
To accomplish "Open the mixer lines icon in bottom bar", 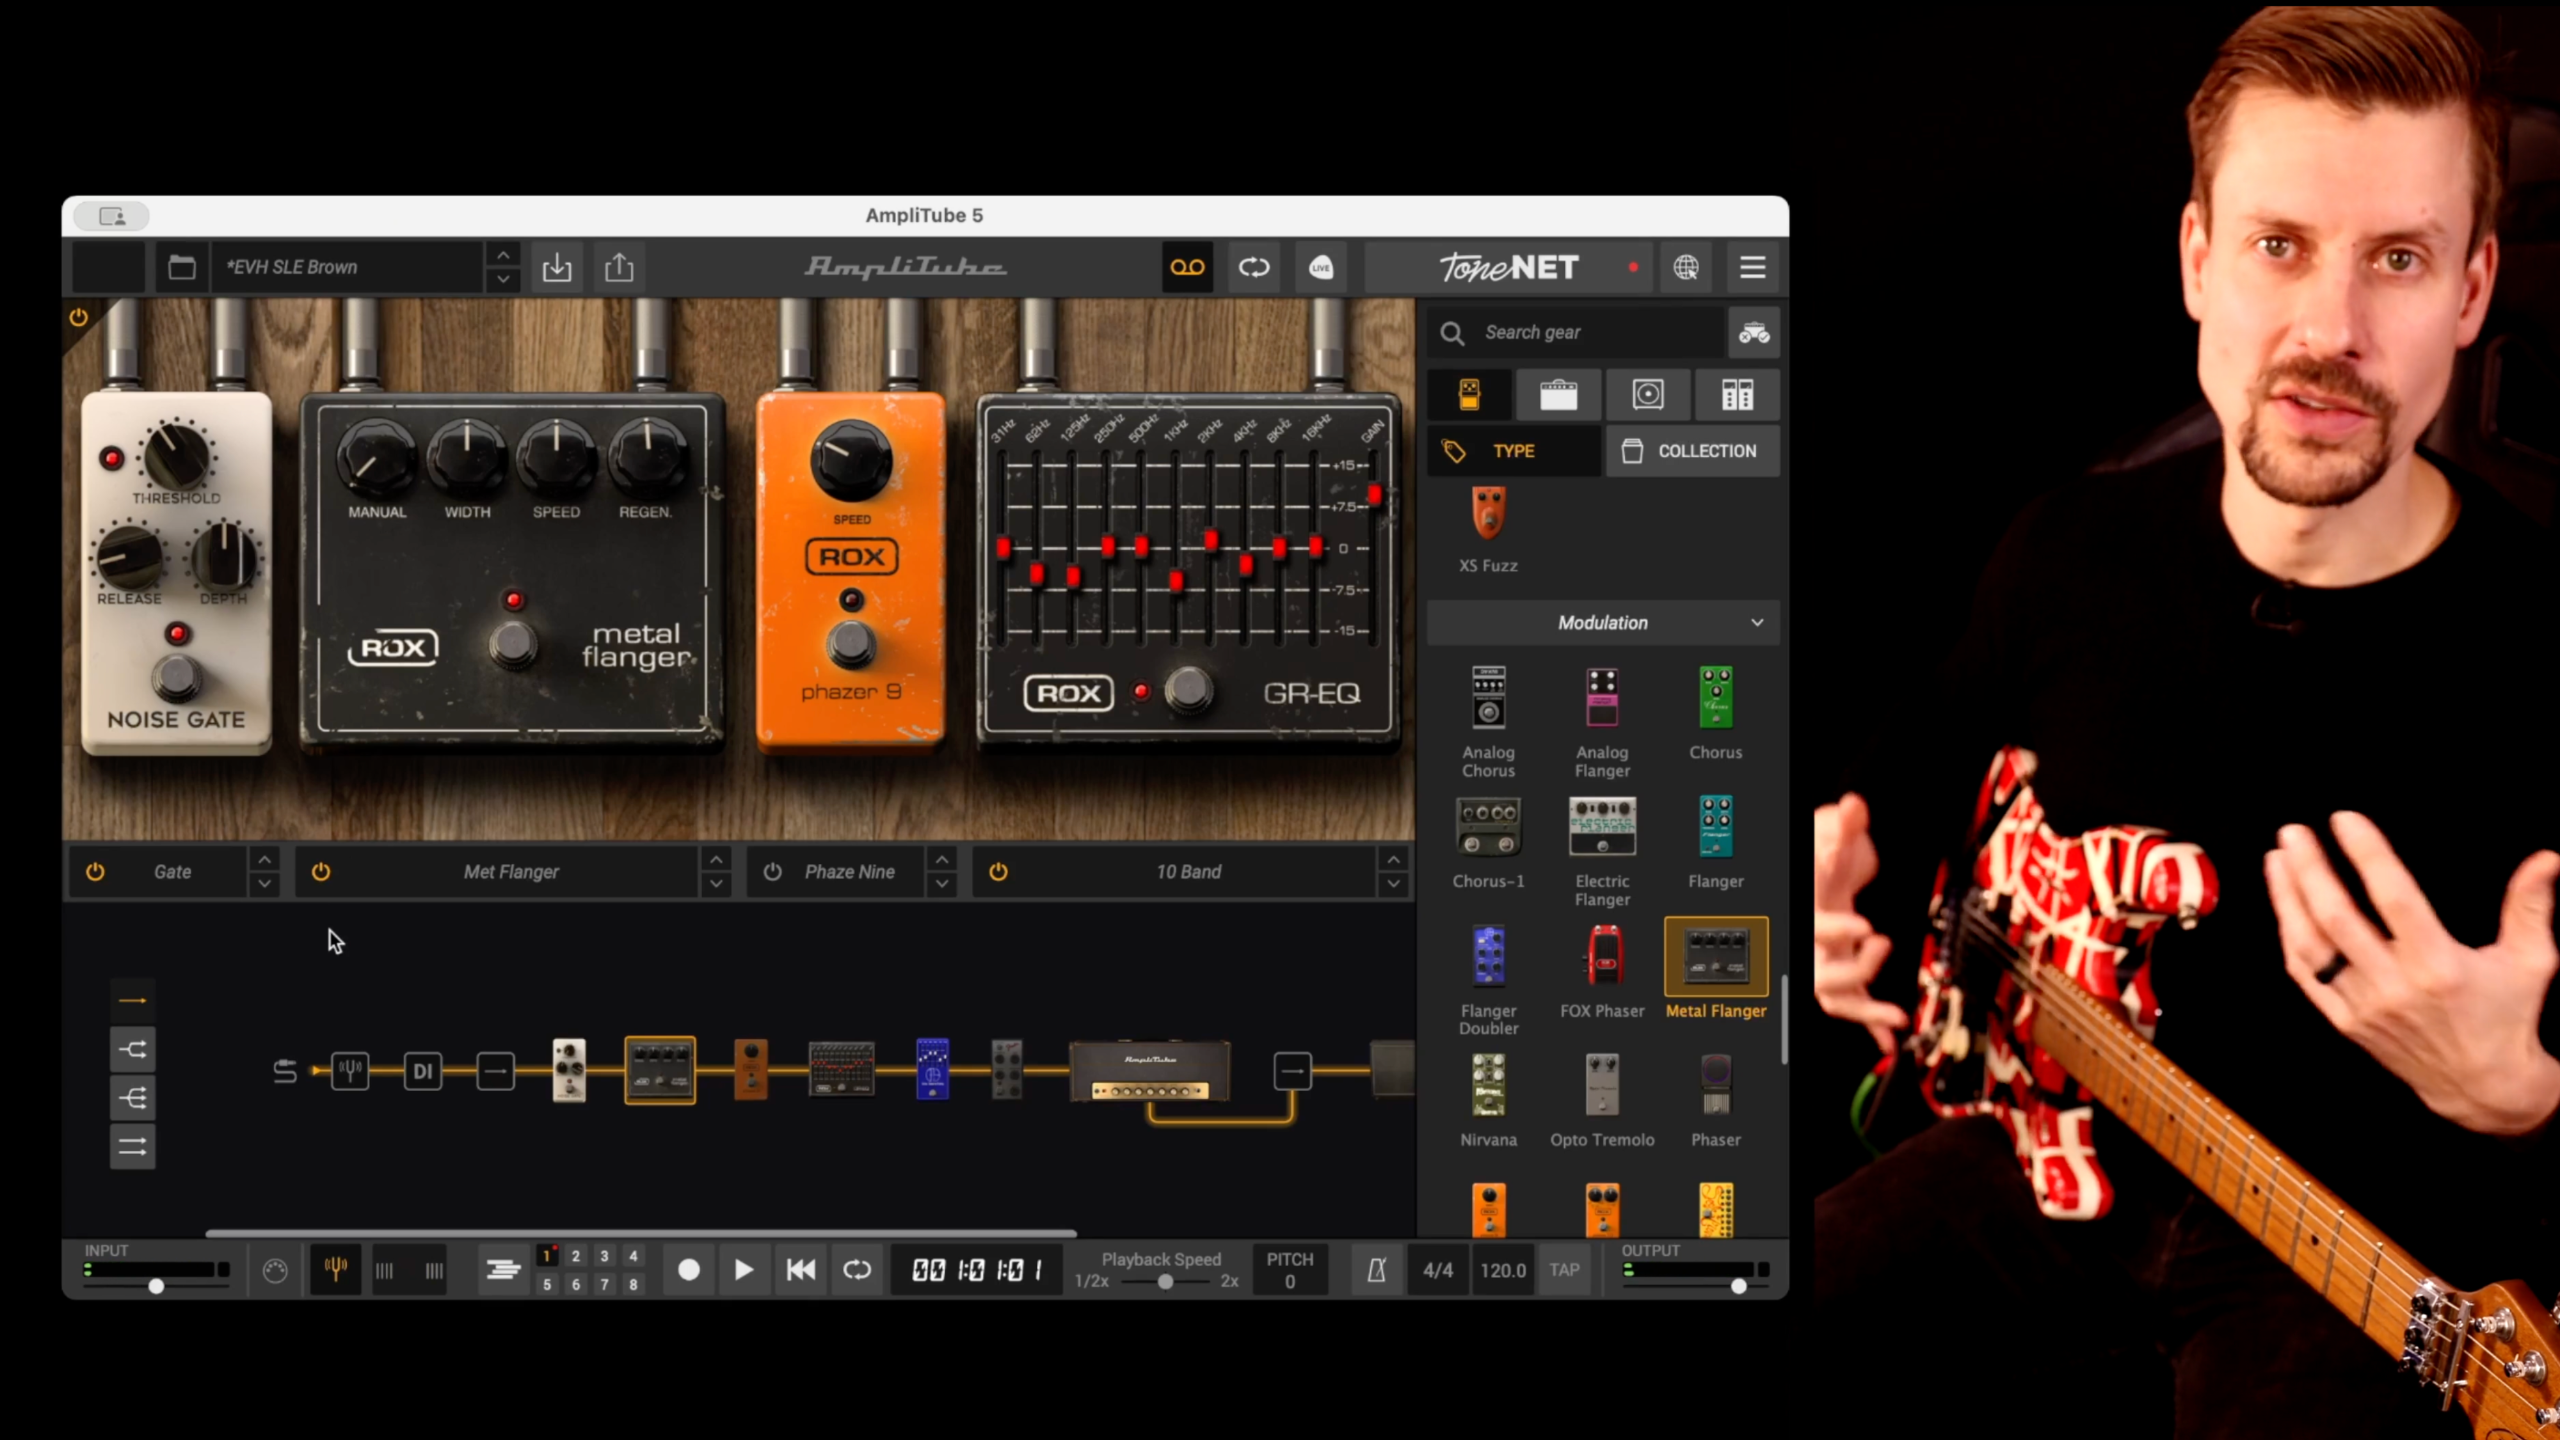I will [x=503, y=1270].
